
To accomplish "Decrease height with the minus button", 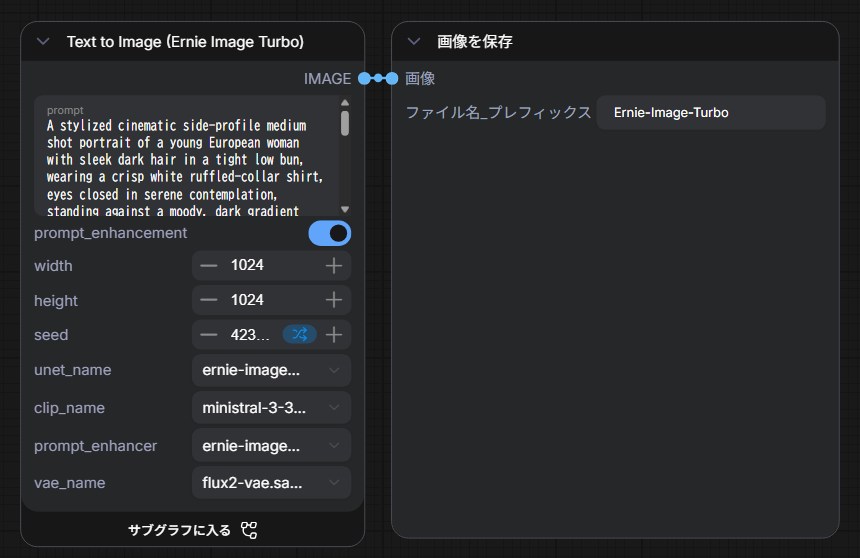I will 208,300.
